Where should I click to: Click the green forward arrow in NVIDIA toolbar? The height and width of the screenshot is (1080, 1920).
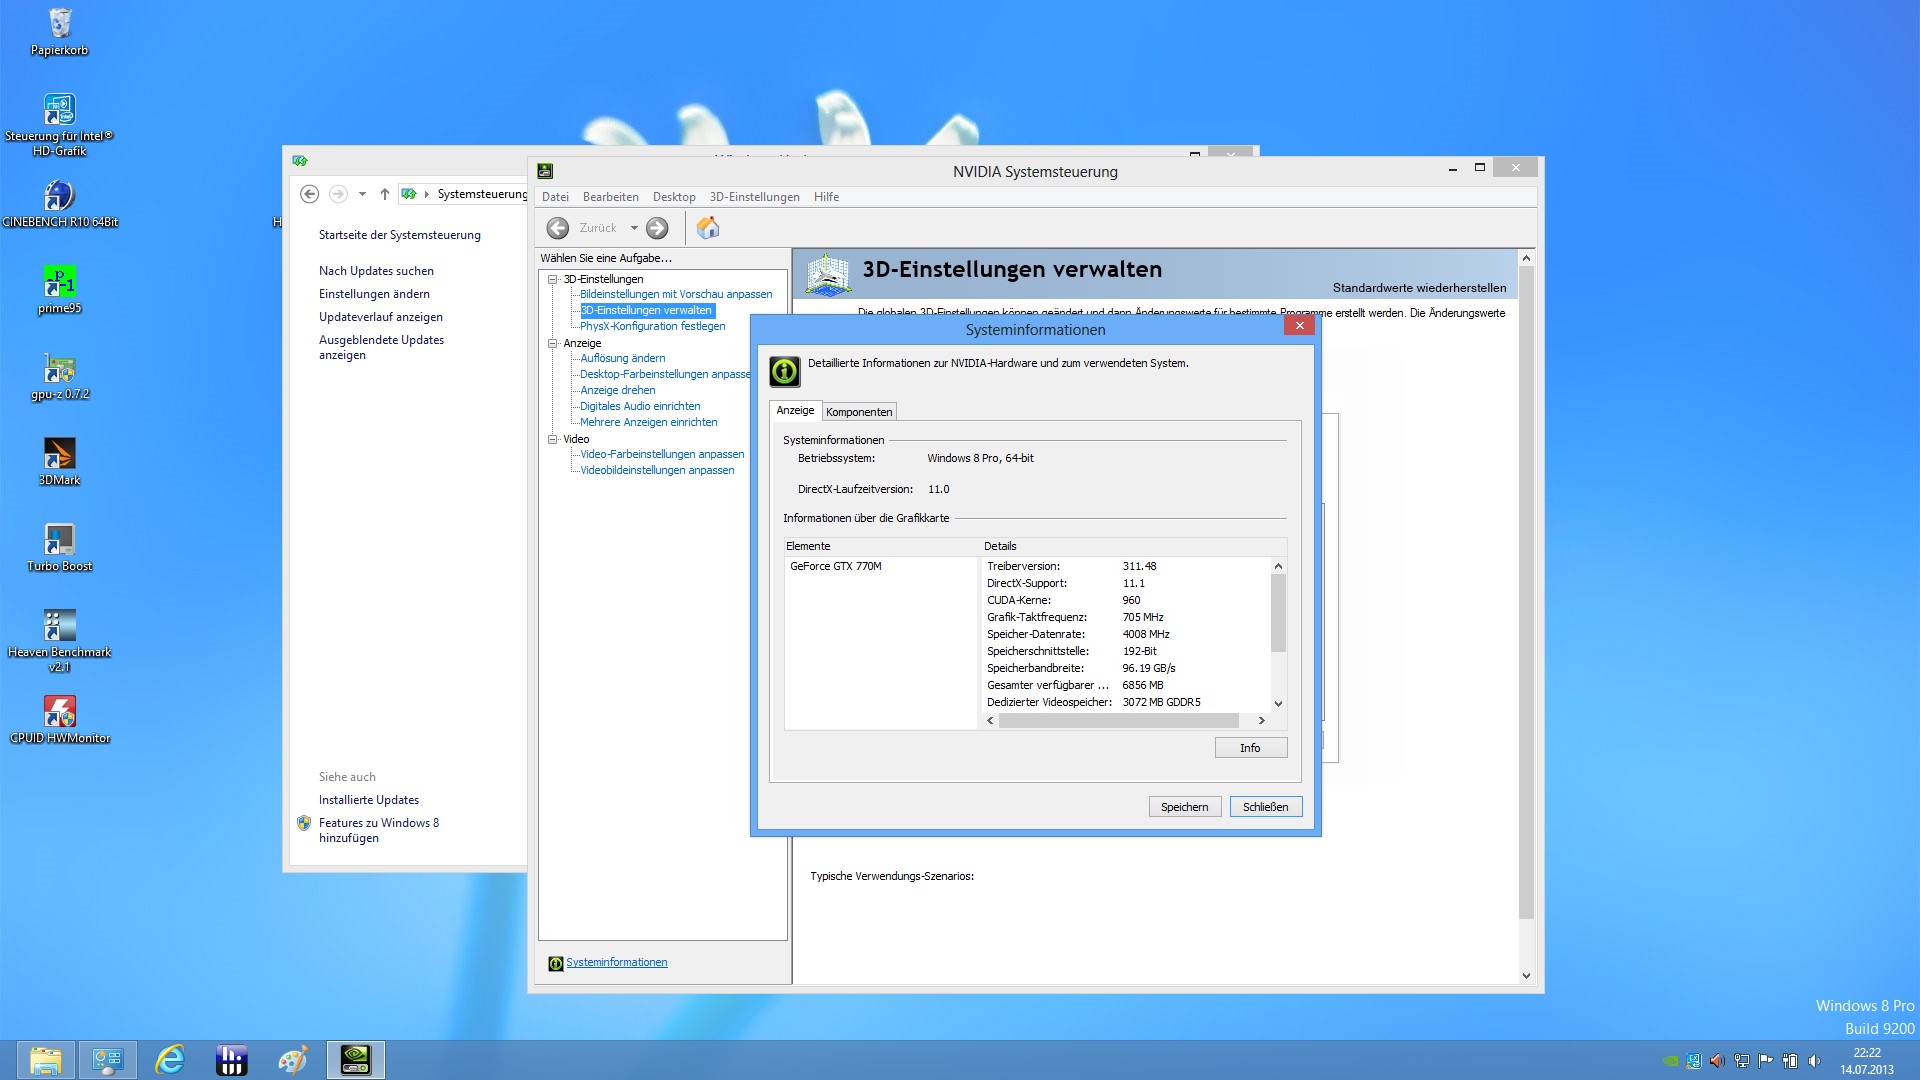[x=657, y=228]
